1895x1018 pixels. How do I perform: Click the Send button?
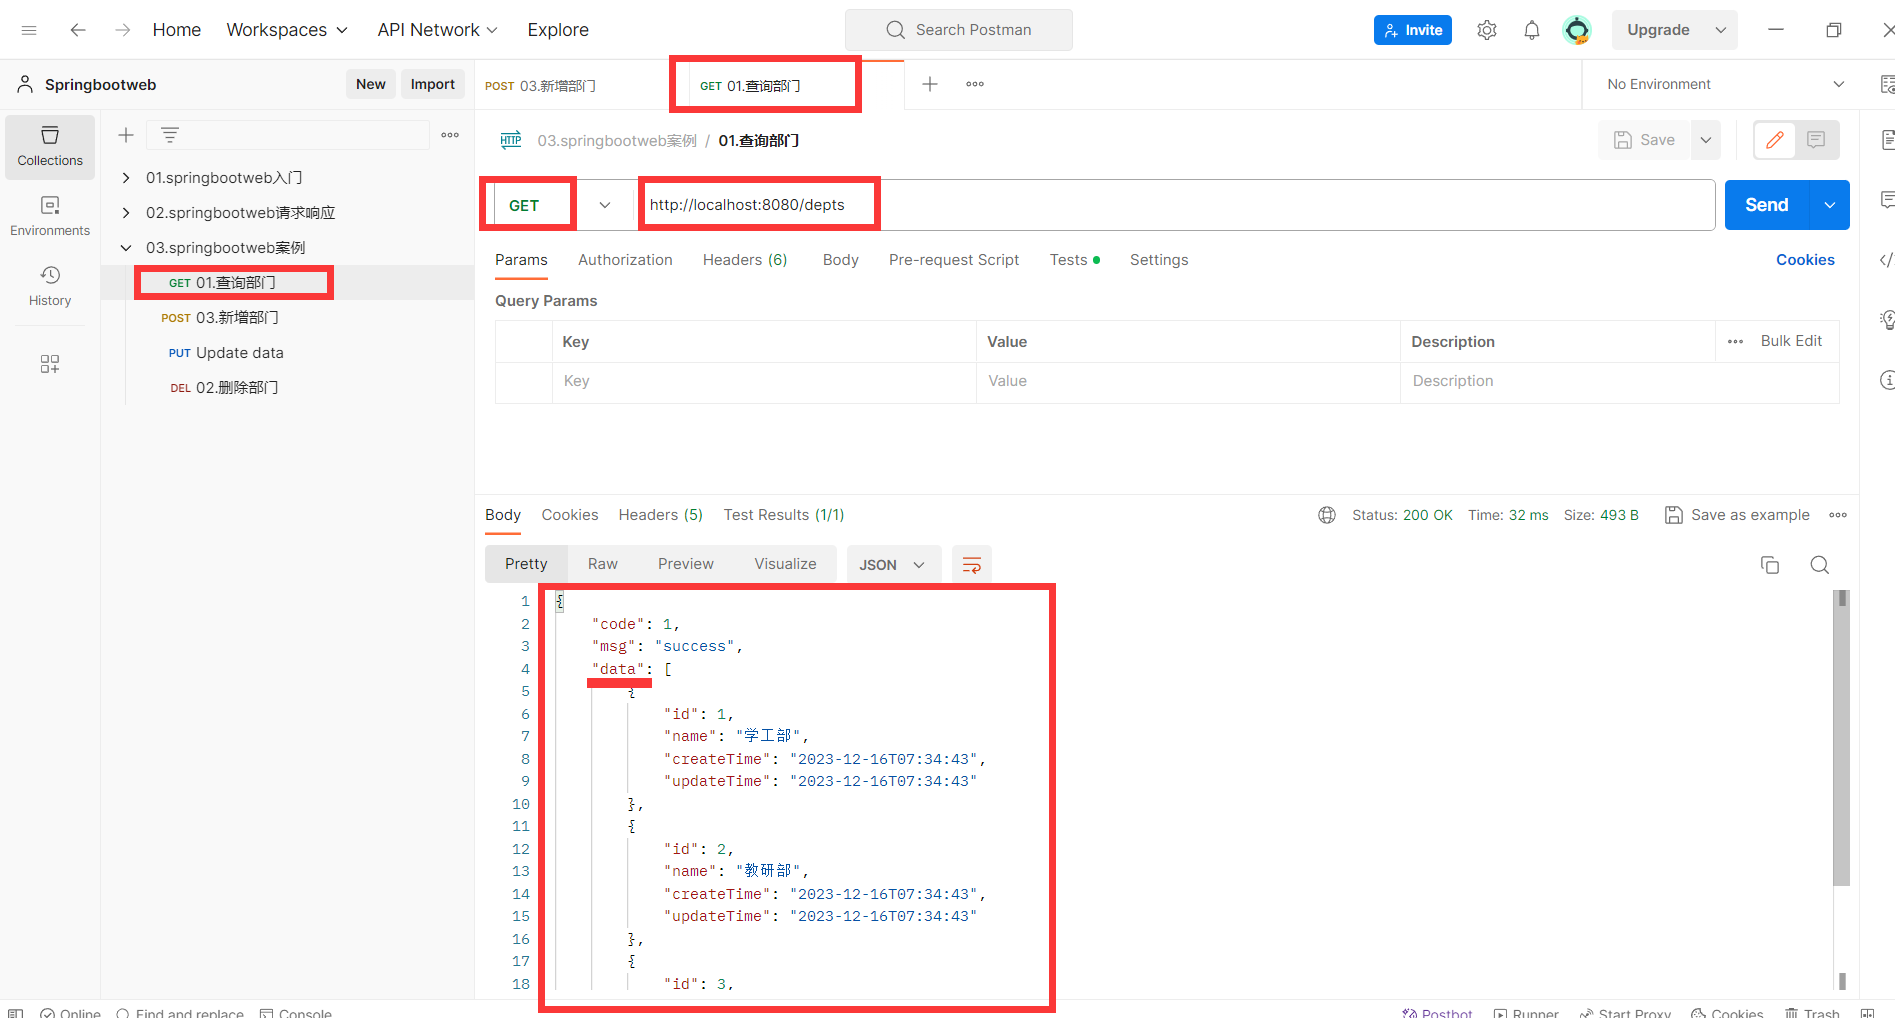1766,205
